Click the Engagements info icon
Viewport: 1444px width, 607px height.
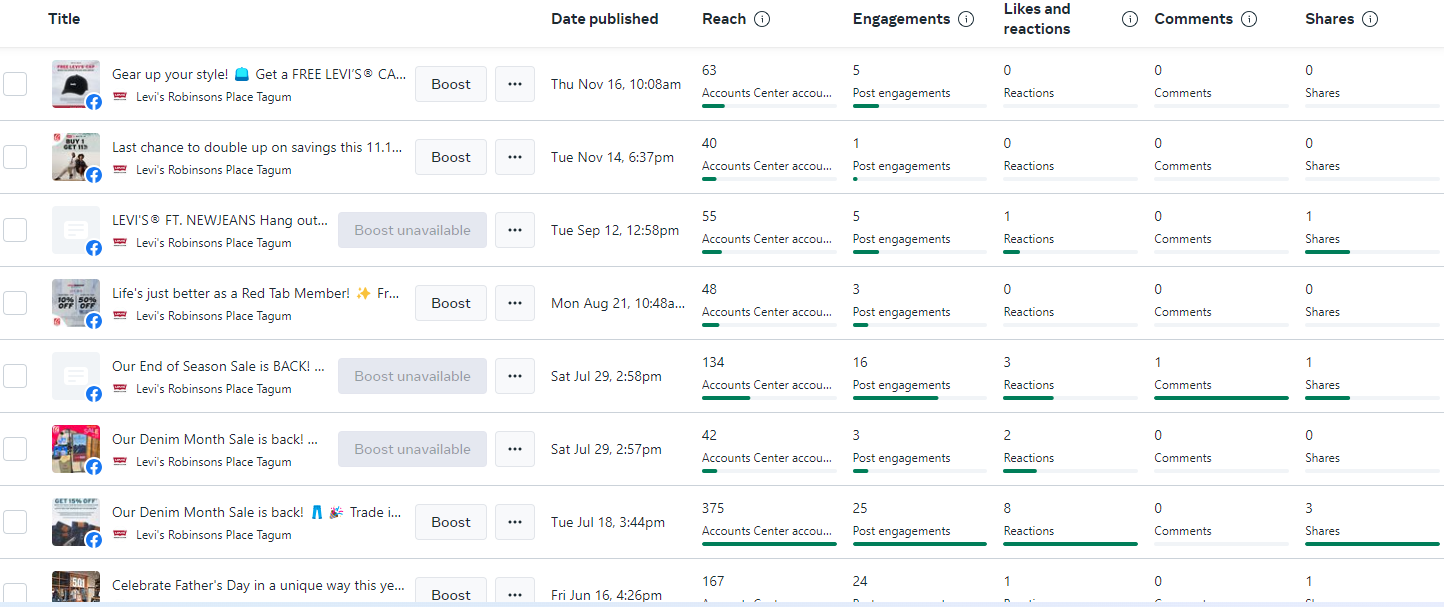tap(965, 19)
